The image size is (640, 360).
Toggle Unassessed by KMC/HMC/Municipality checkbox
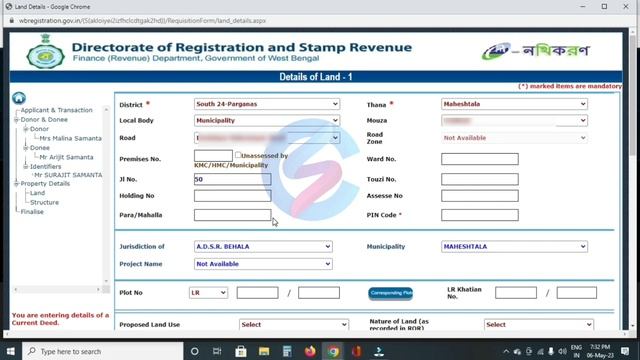click(x=238, y=155)
